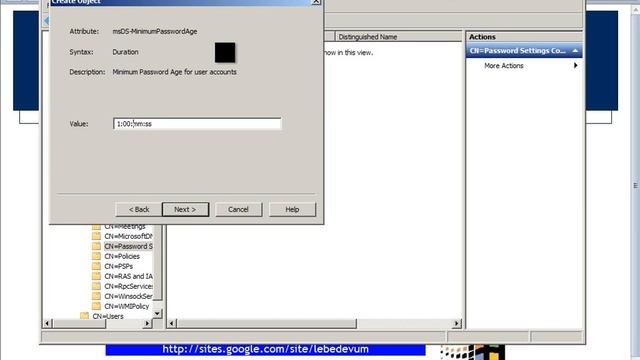Click the CN=PSPs folder icon
640x360 pixels.
click(96, 266)
